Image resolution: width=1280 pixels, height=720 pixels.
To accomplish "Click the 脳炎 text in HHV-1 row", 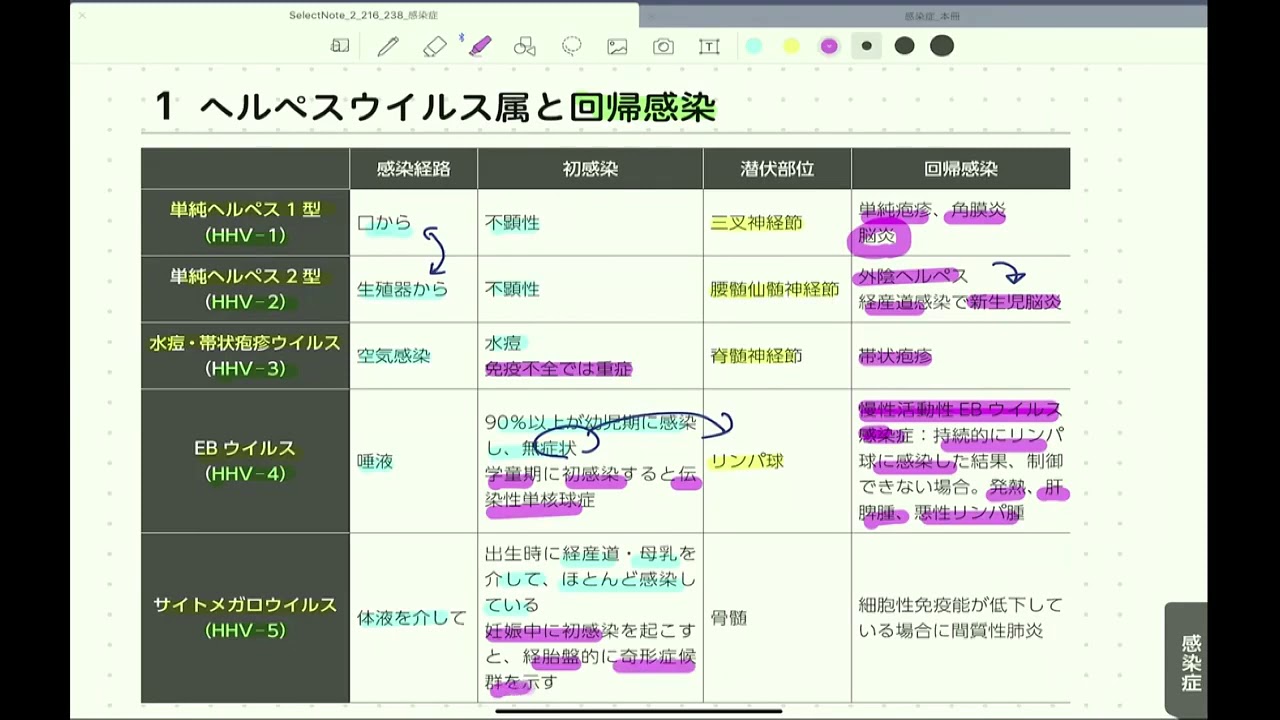I will pos(877,237).
